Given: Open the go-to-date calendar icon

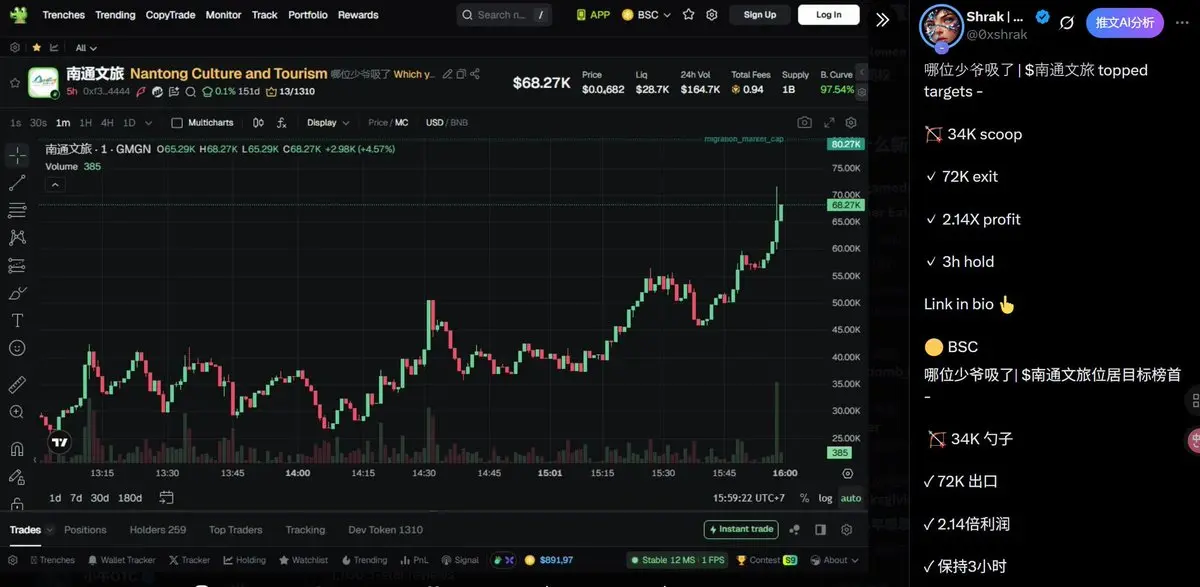Looking at the screenshot, I should [x=166, y=497].
